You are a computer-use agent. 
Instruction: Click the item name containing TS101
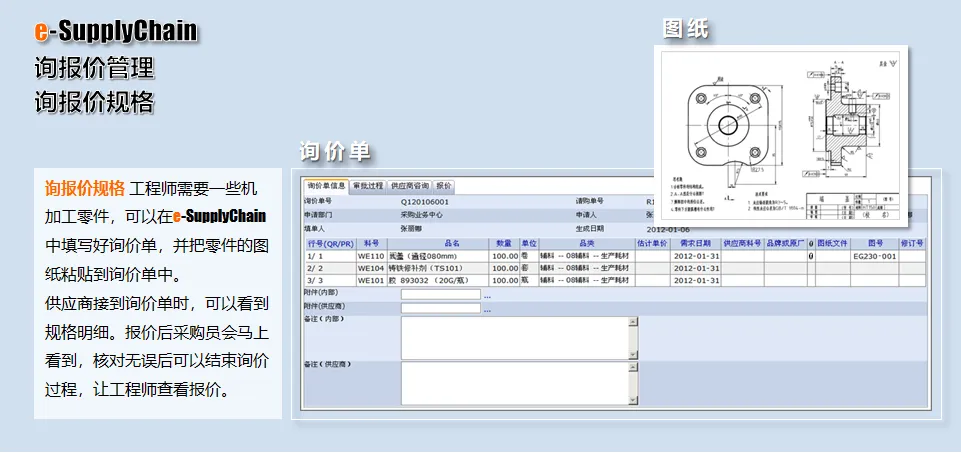pos(426,268)
